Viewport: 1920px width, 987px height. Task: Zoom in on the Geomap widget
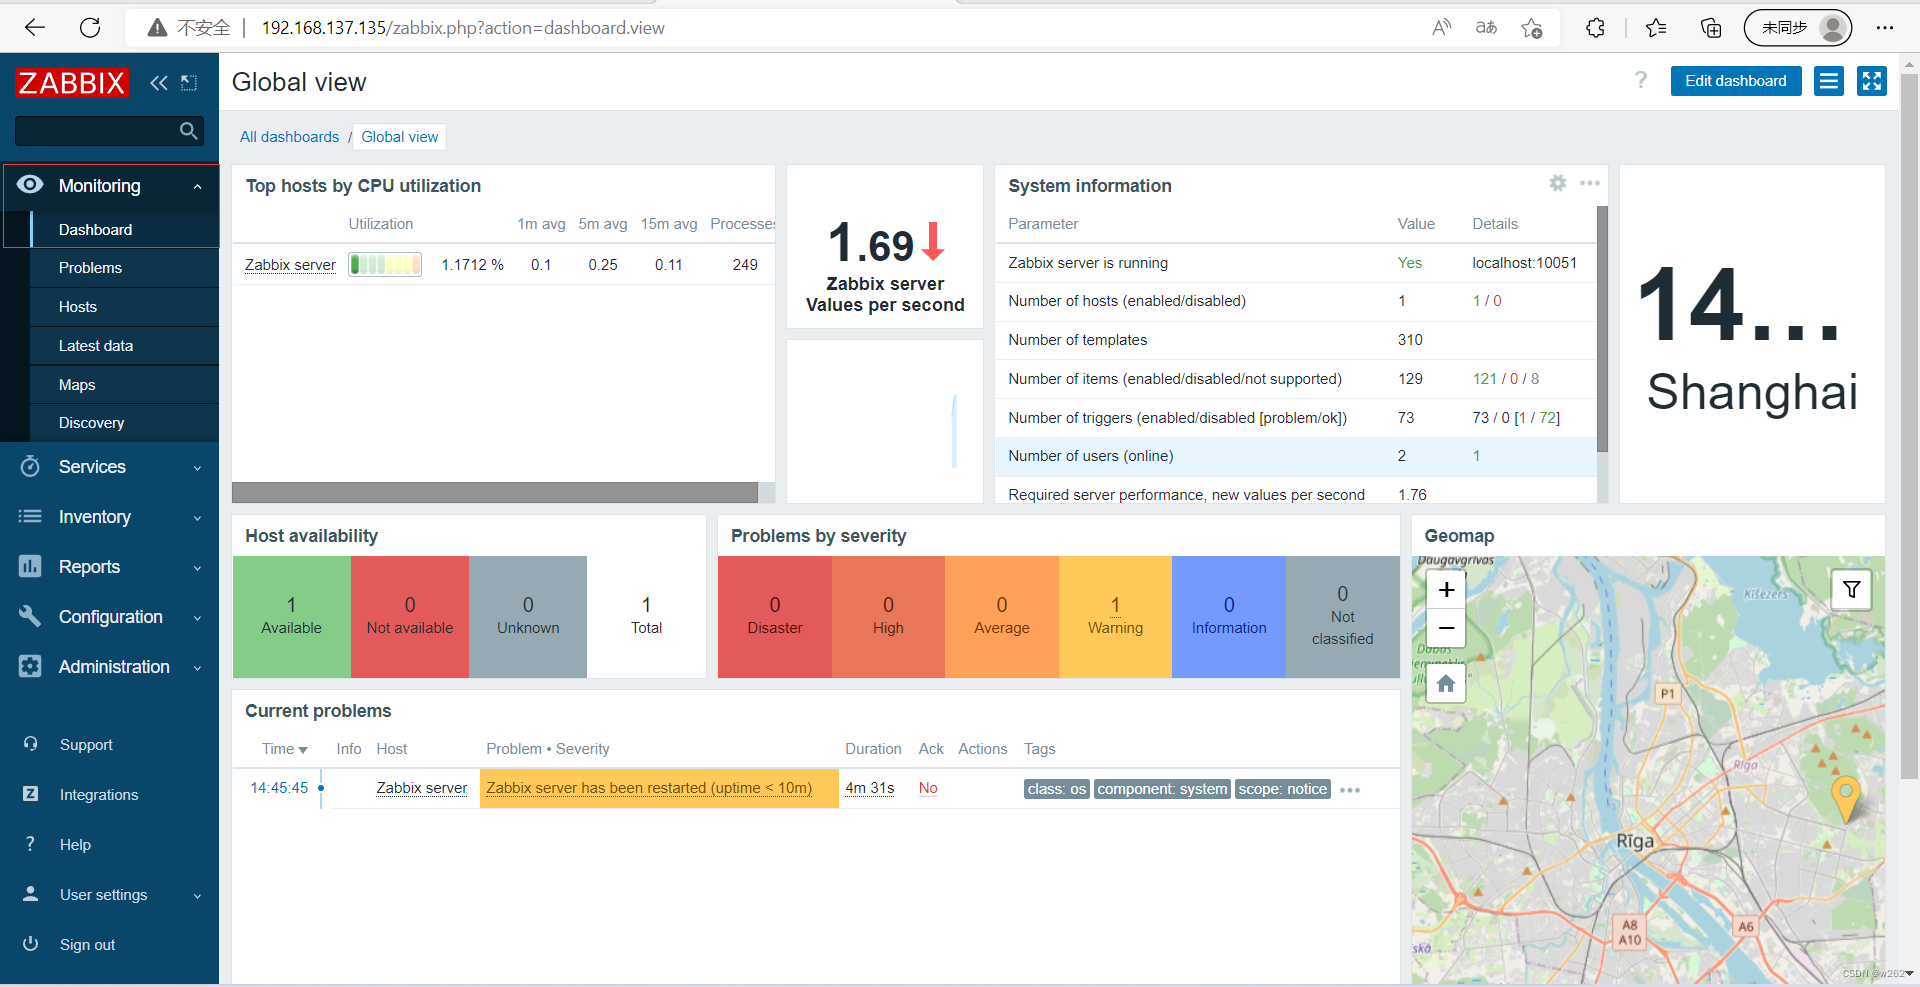(1445, 589)
